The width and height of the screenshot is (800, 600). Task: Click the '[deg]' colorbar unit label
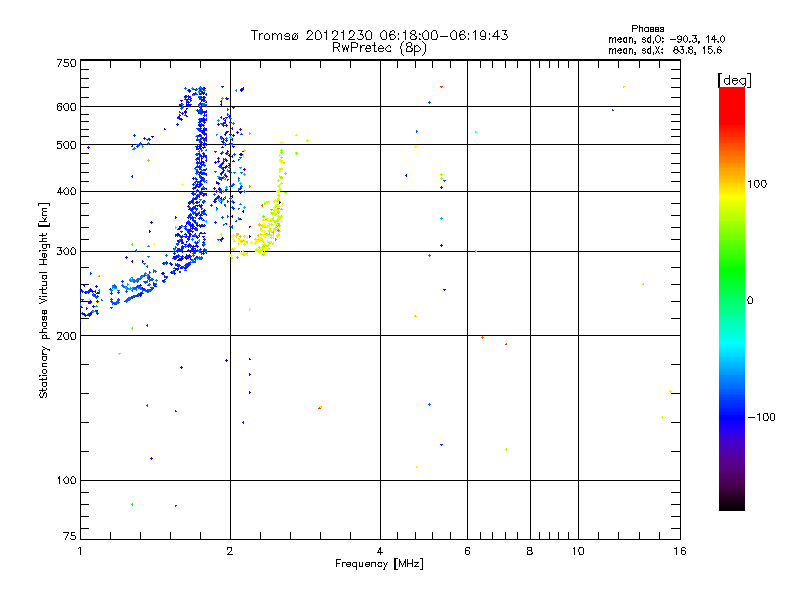pos(734,81)
